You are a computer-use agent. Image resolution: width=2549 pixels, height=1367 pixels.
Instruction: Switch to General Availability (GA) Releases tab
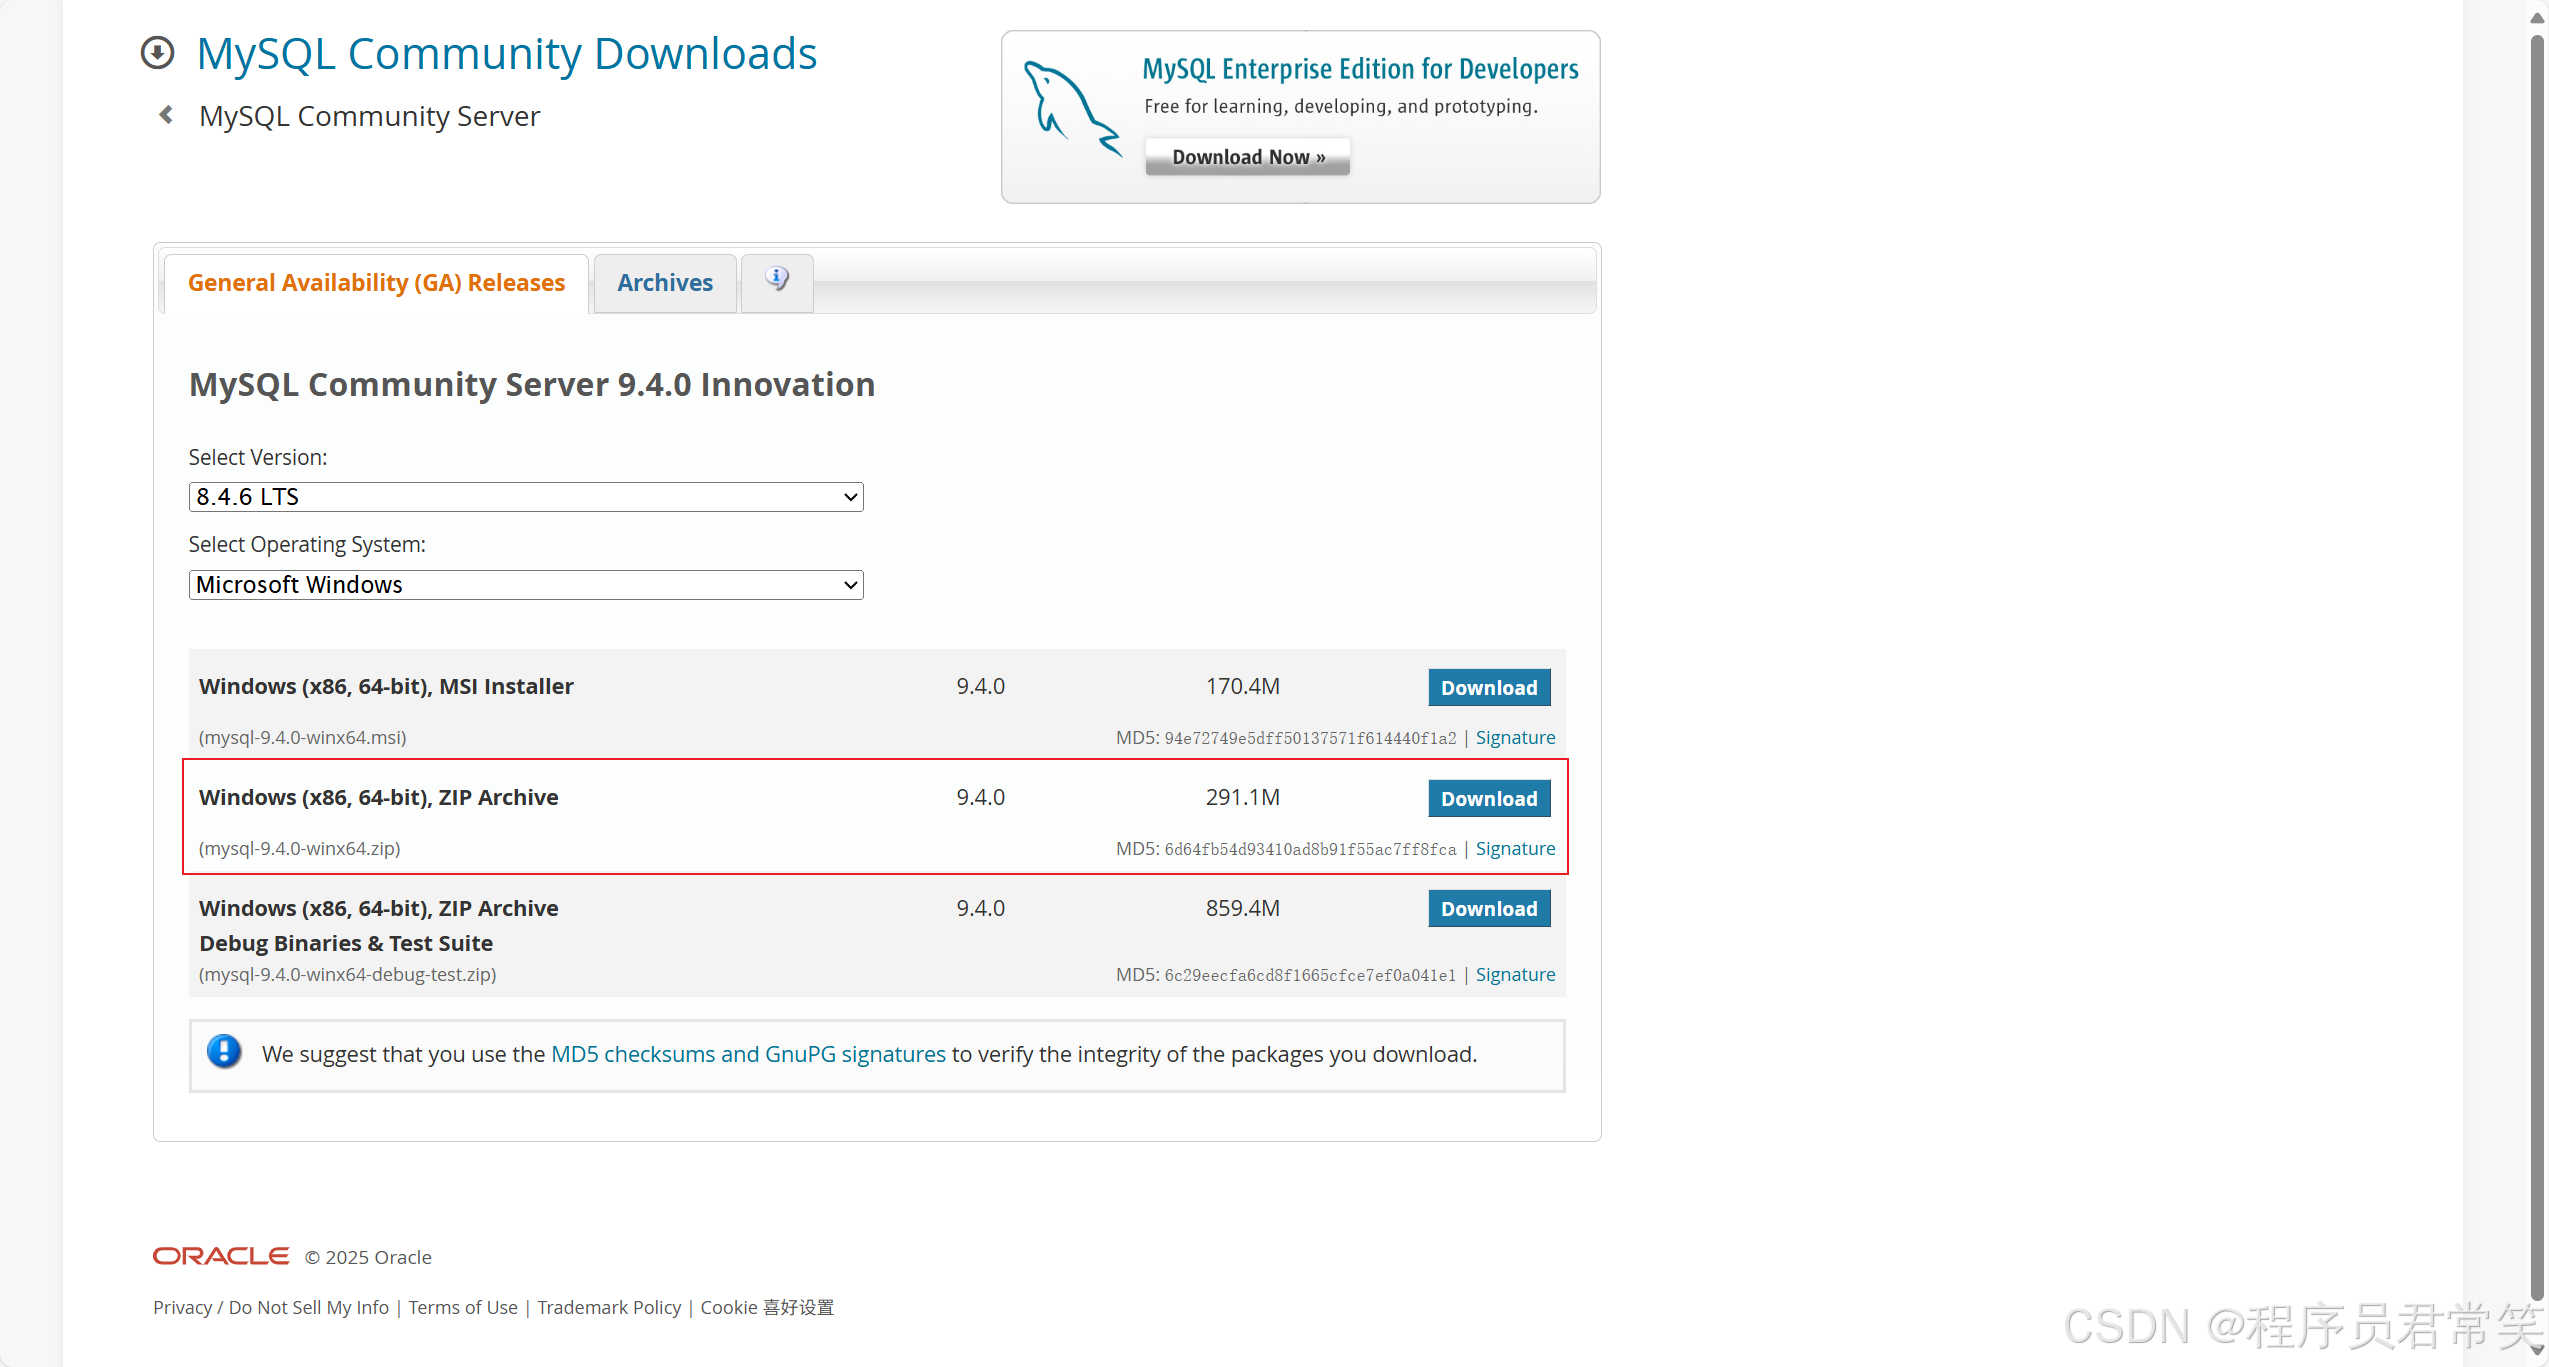tap(376, 283)
